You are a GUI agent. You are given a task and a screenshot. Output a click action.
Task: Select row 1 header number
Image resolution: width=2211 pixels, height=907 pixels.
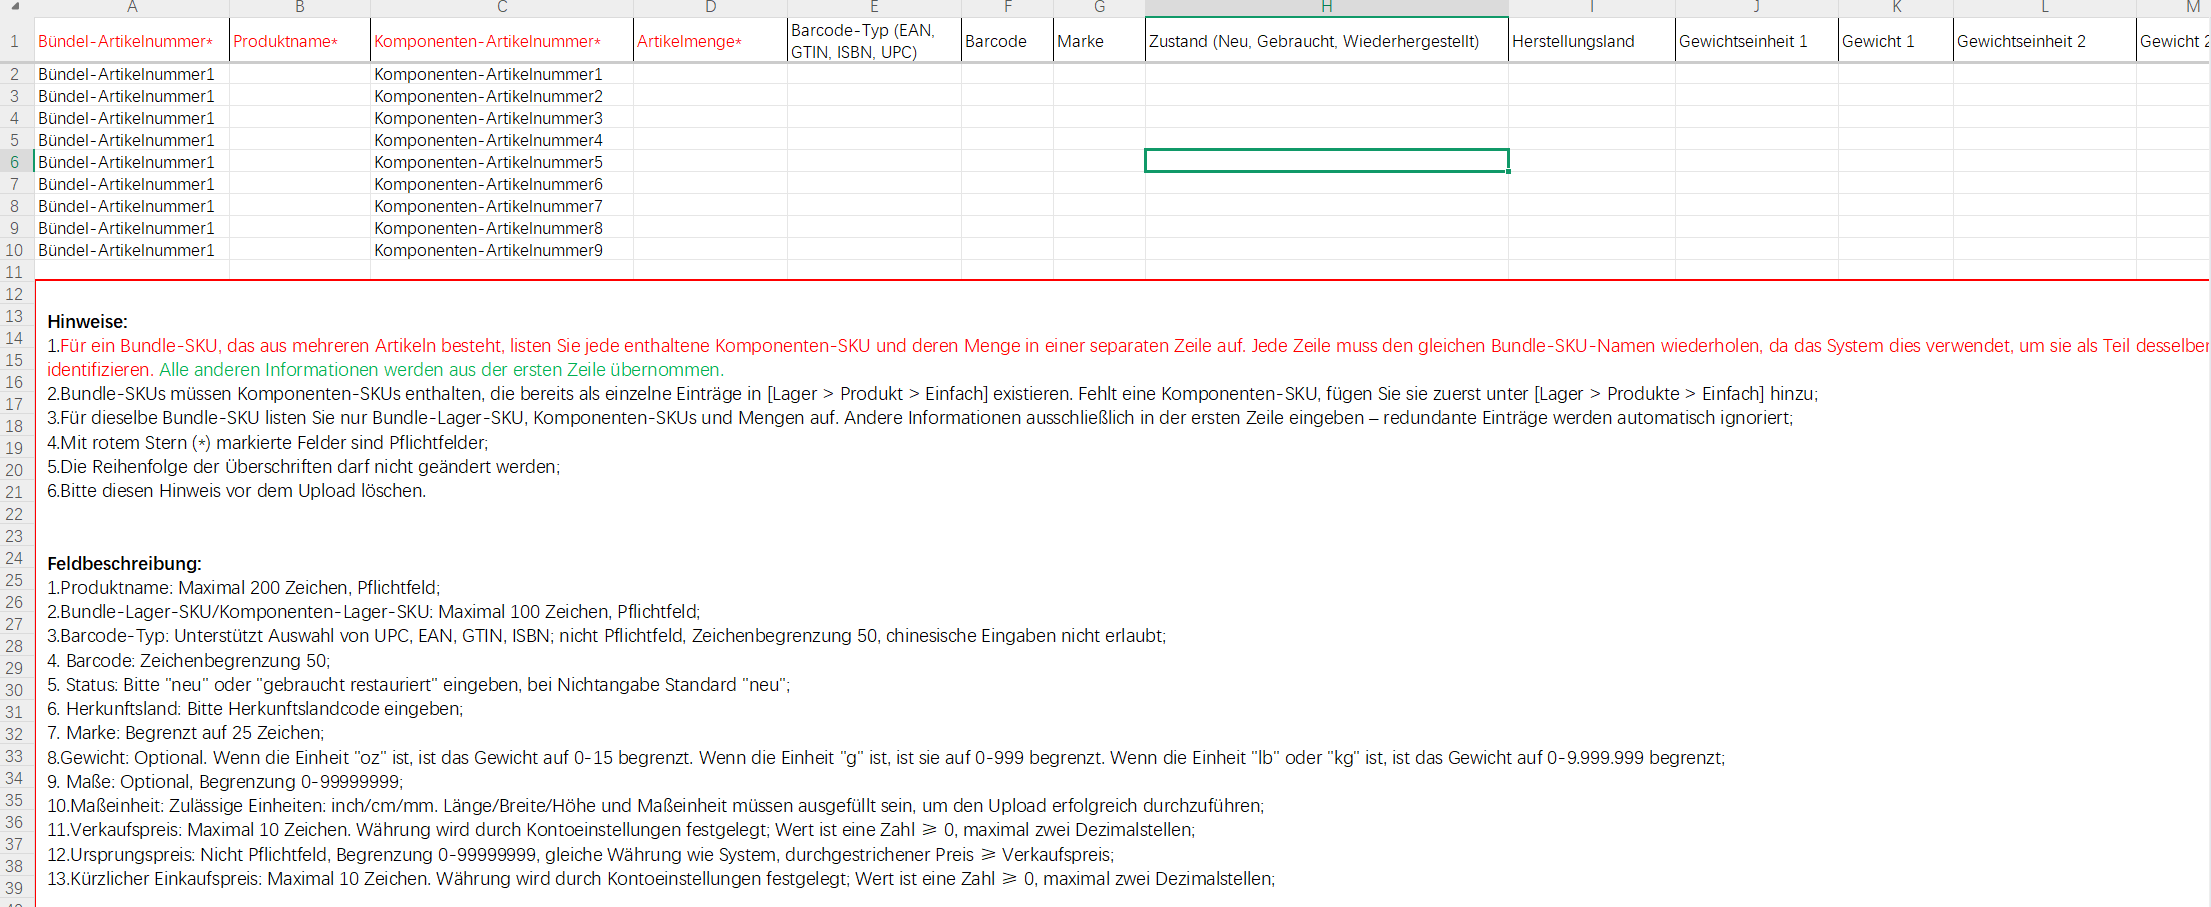(15, 41)
